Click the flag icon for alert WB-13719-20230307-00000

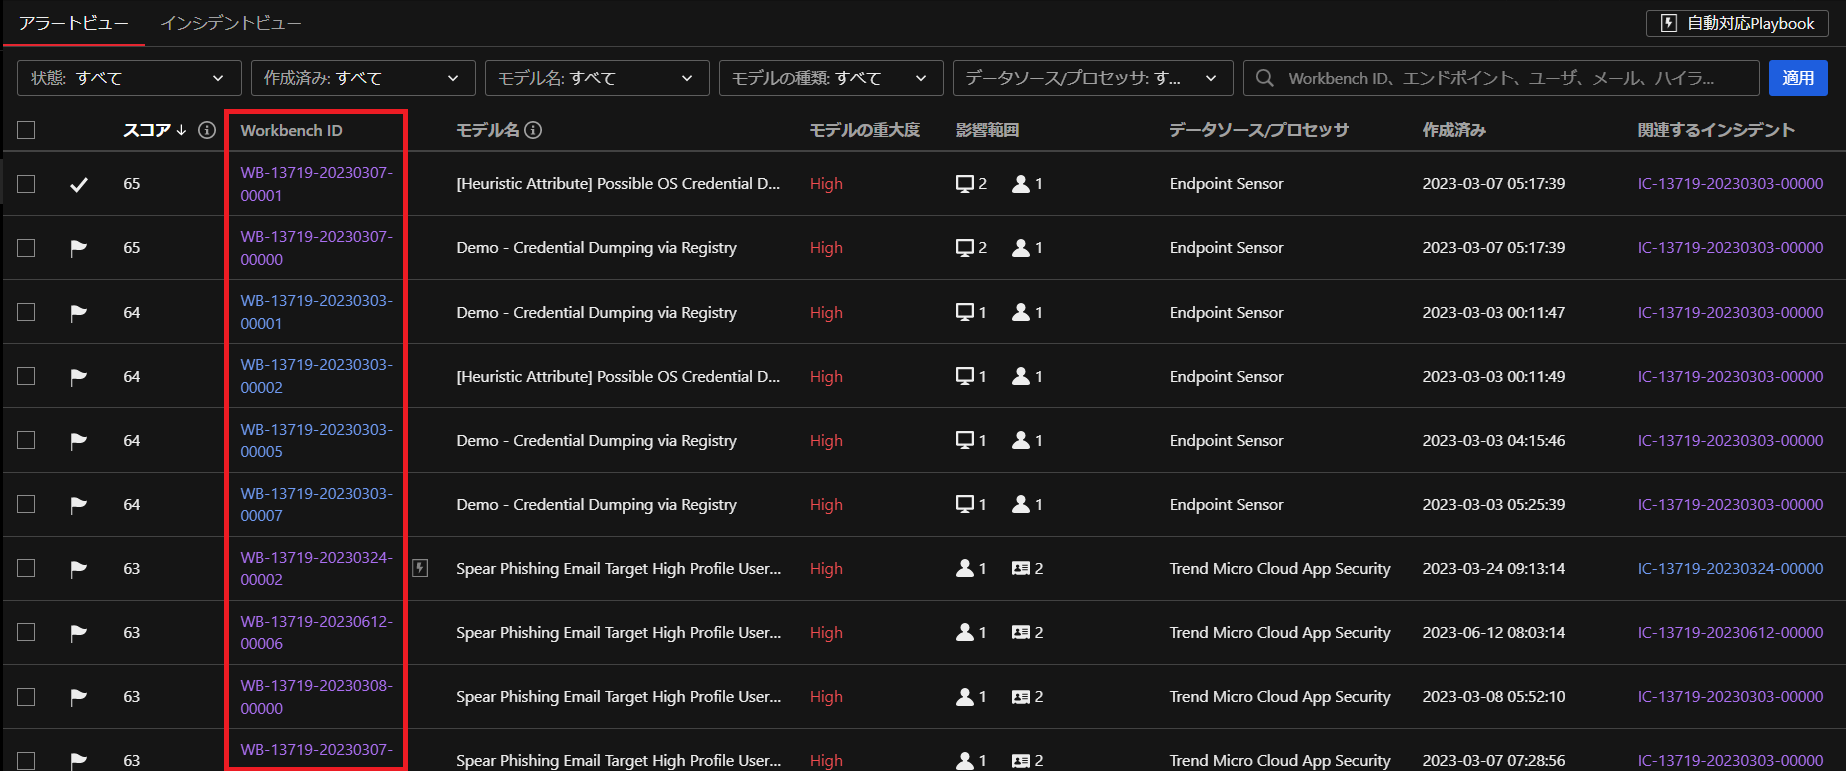tap(78, 248)
